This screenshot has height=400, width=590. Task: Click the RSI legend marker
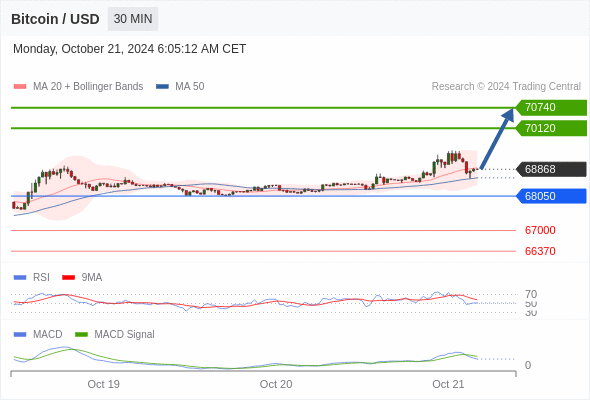coord(20,278)
